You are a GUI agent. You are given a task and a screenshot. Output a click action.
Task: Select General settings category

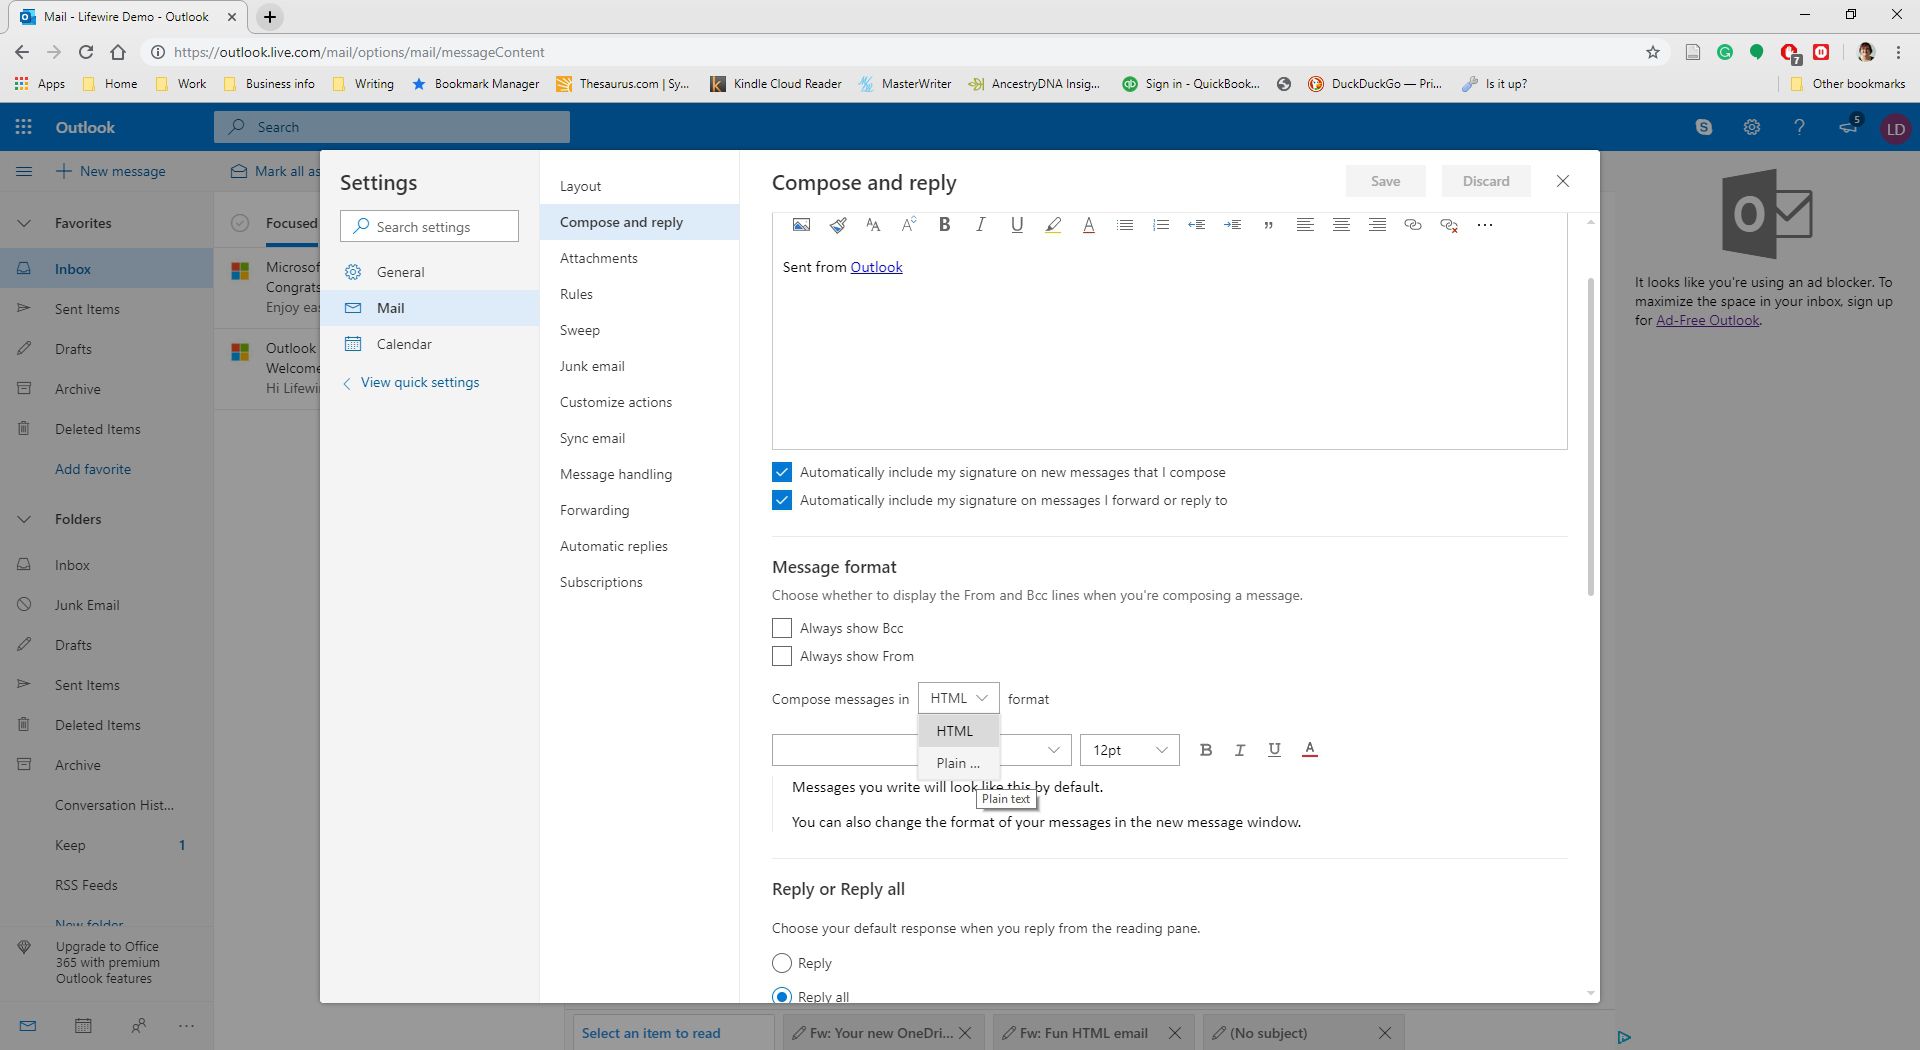pyautogui.click(x=429, y=272)
